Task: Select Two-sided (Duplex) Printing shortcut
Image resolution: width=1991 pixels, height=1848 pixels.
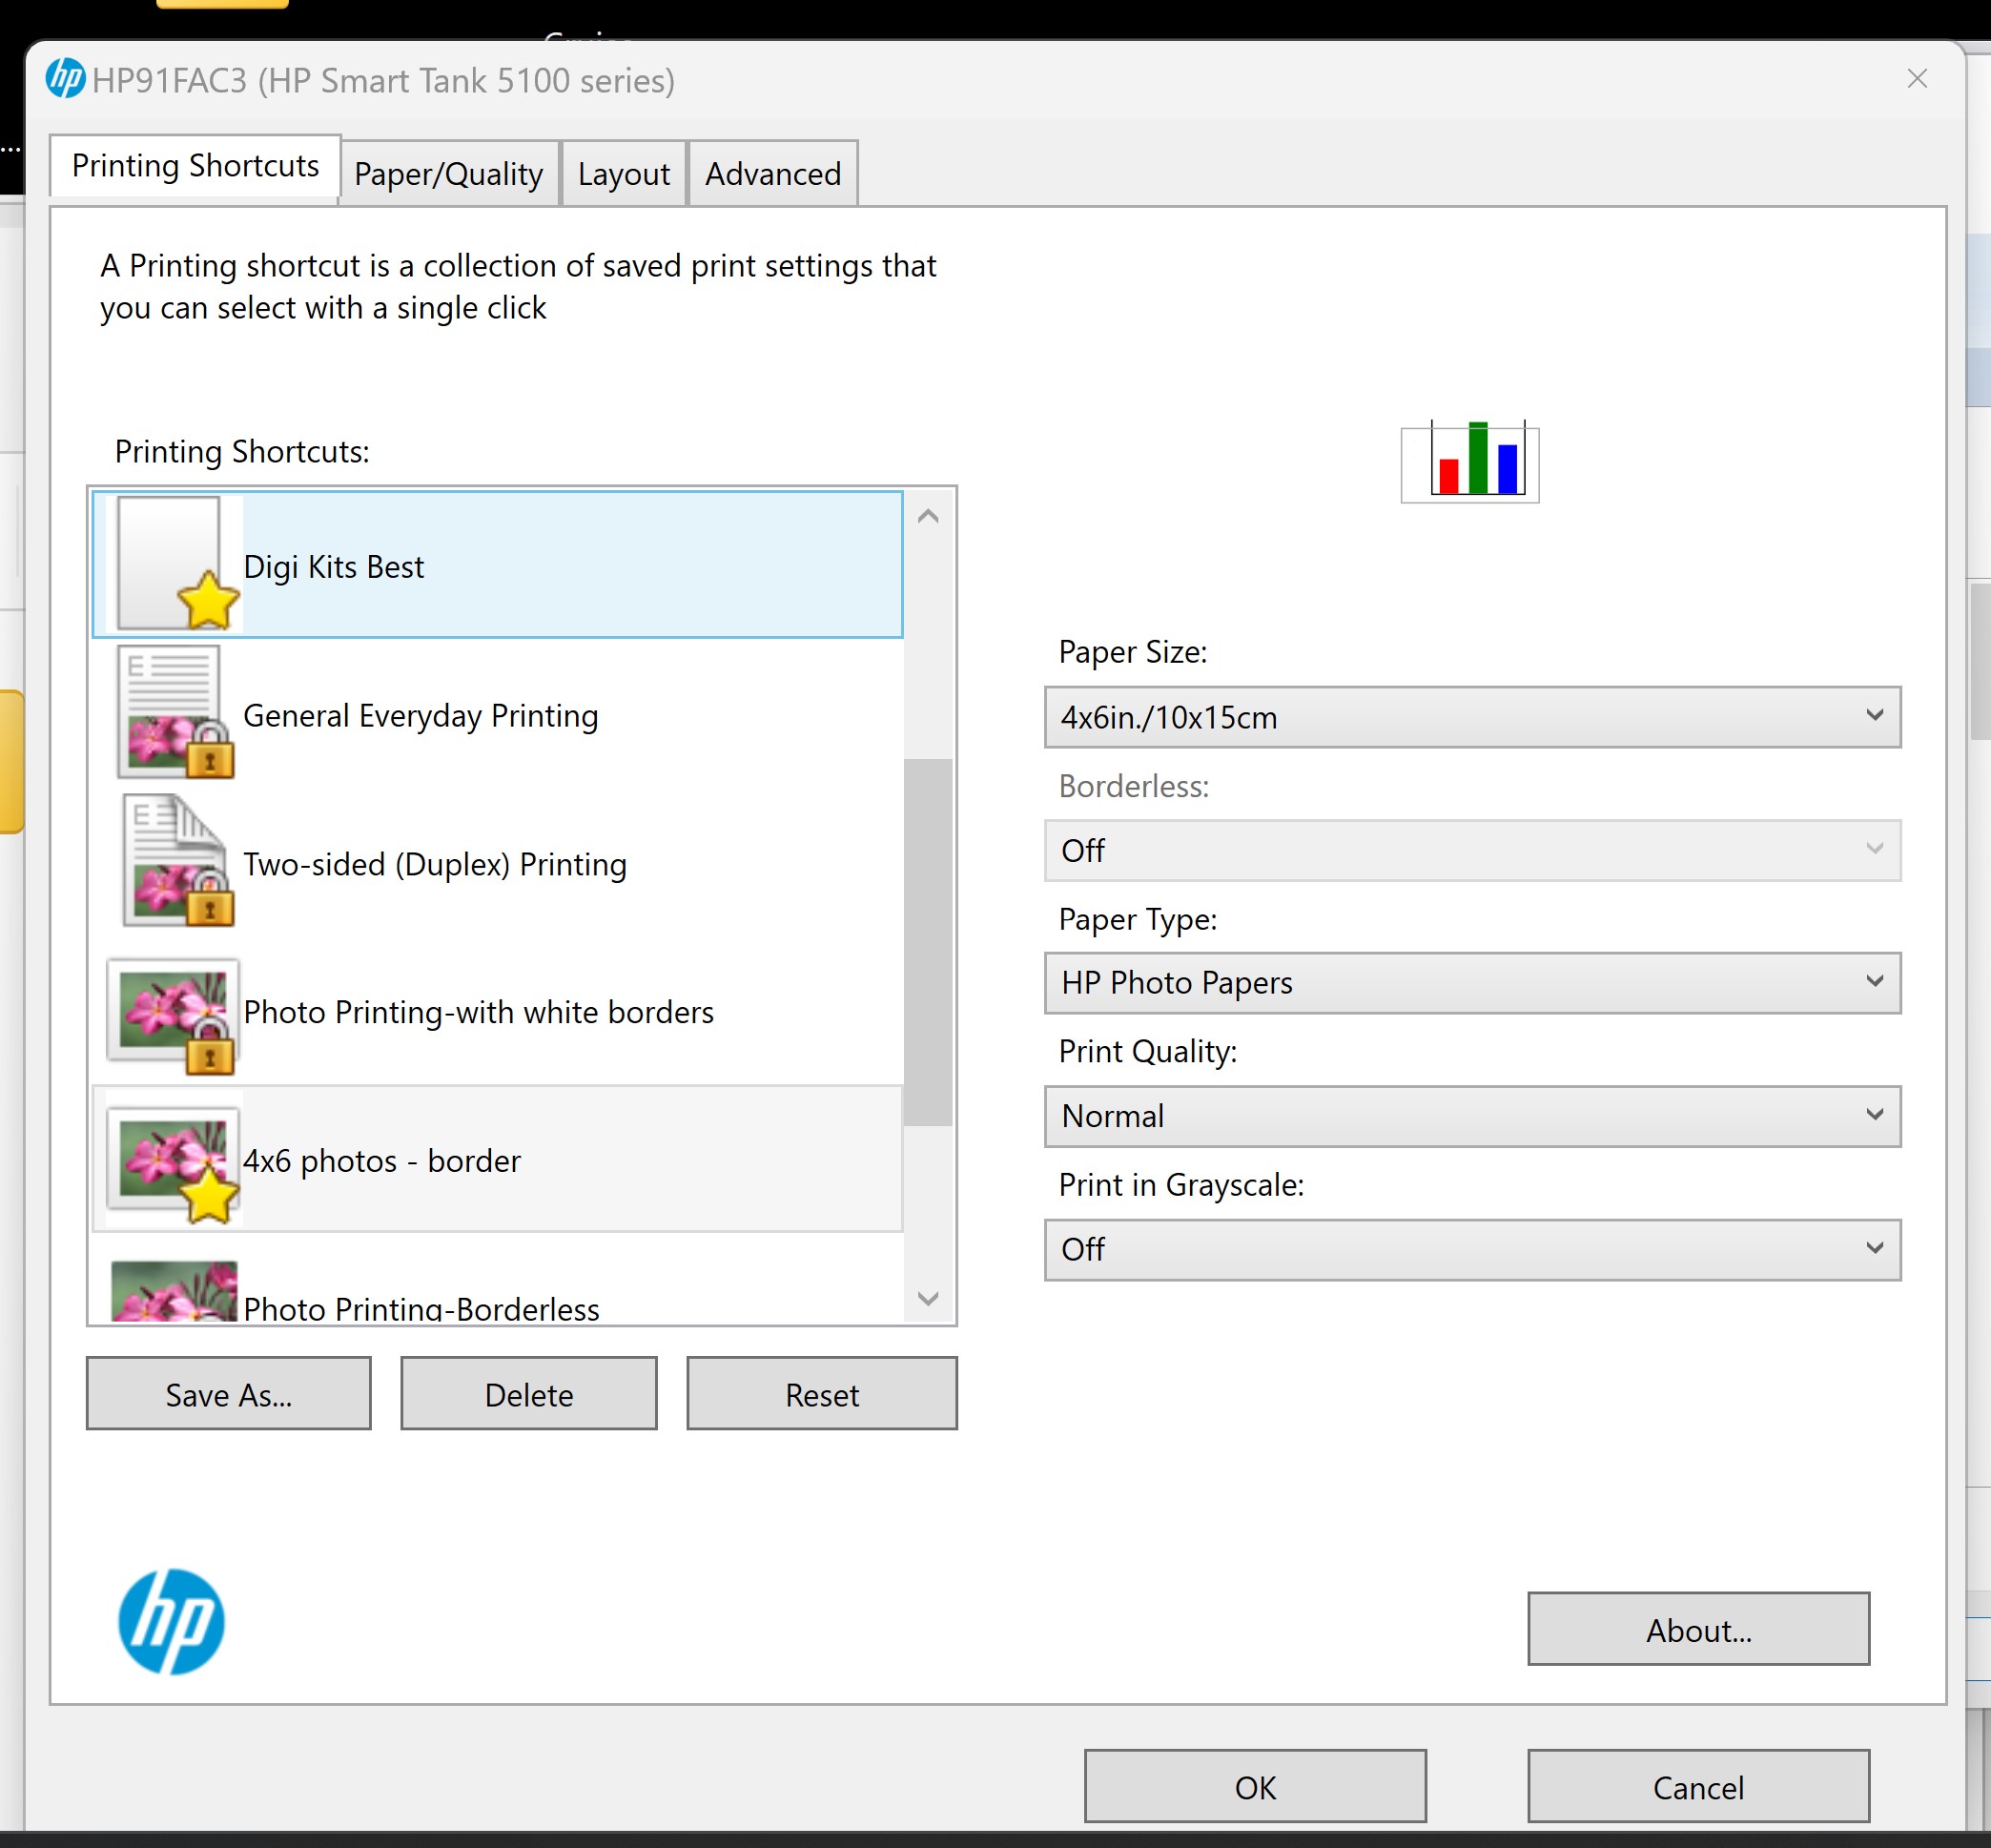Action: (497, 861)
